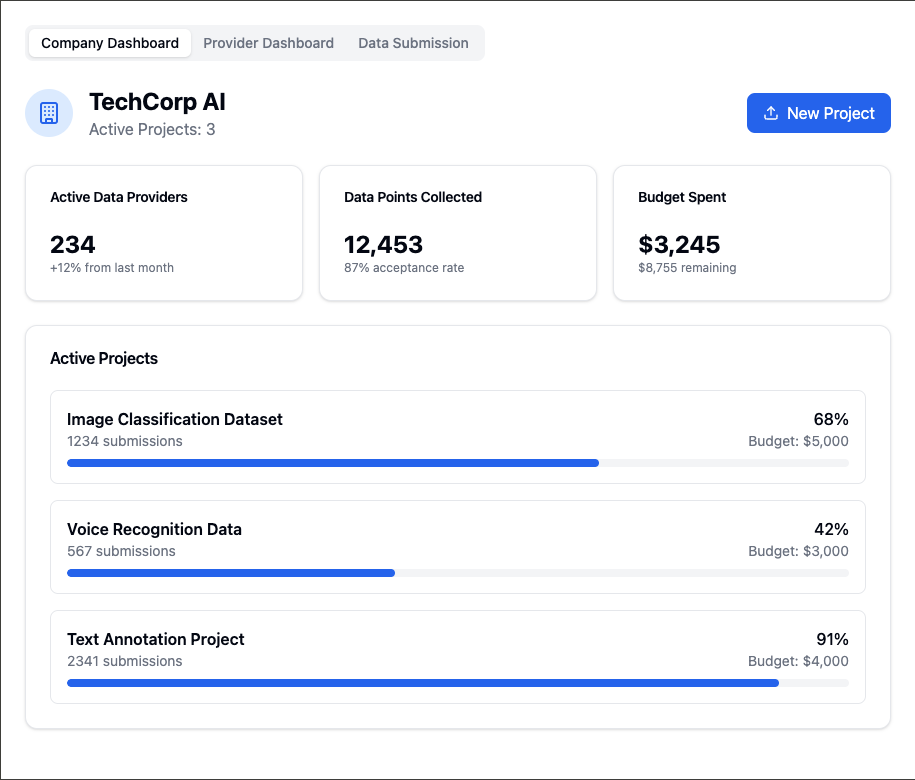Select the Voice Recognition Data project
This screenshot has width=915, height=780.
pyautogui.click(x=154, y=530)
